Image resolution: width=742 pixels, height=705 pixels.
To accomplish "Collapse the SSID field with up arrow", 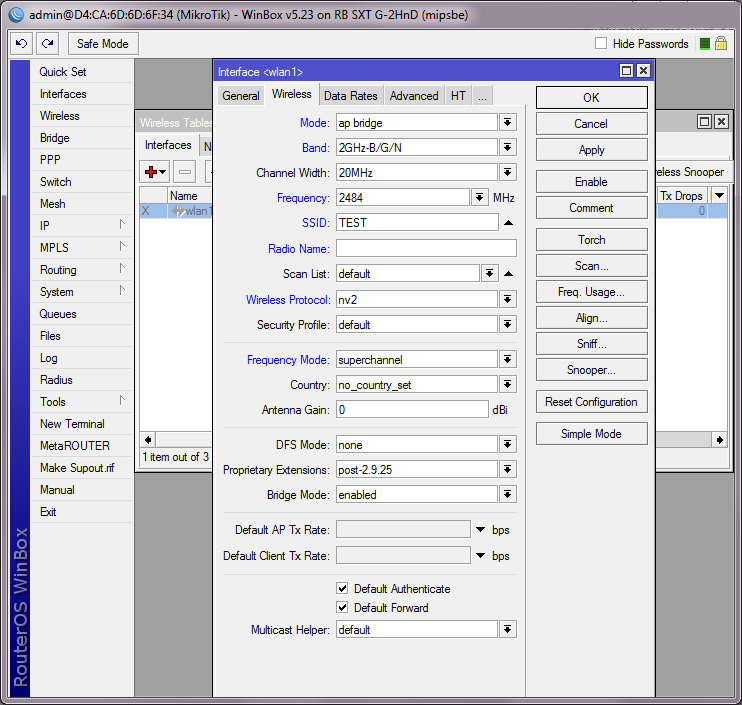I will 508,223.
